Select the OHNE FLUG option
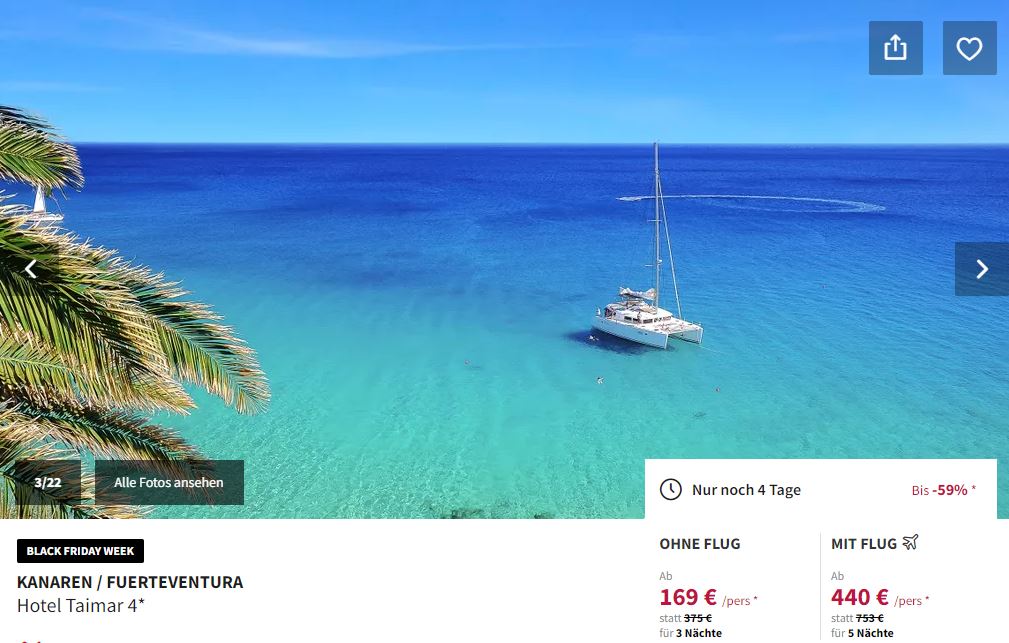This screenshot has width=1009, height=643. [699, 544]
